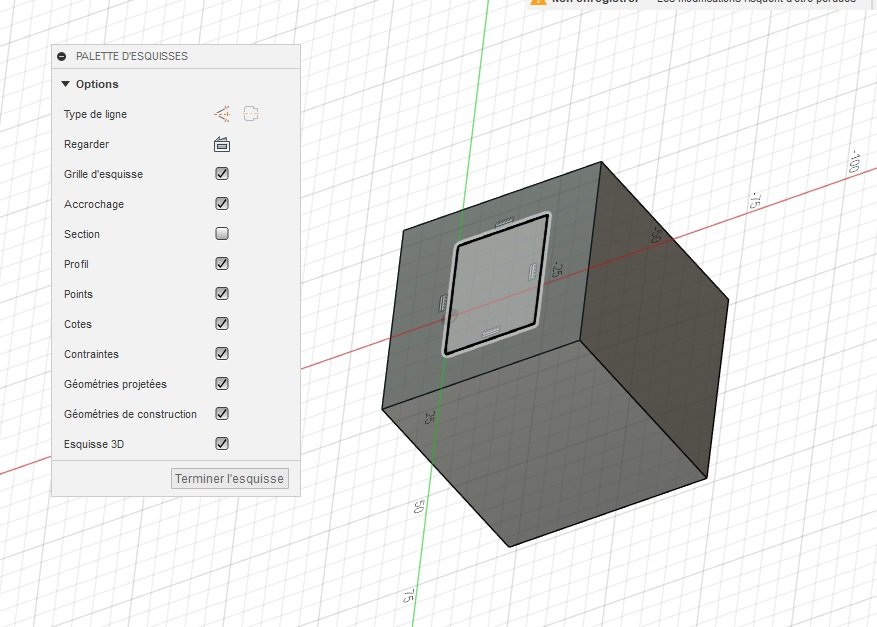The height and width of the screenshot is (627, 877).
Task: Disable the Grille d'esquisse checkbox
Action: (222, 174)
